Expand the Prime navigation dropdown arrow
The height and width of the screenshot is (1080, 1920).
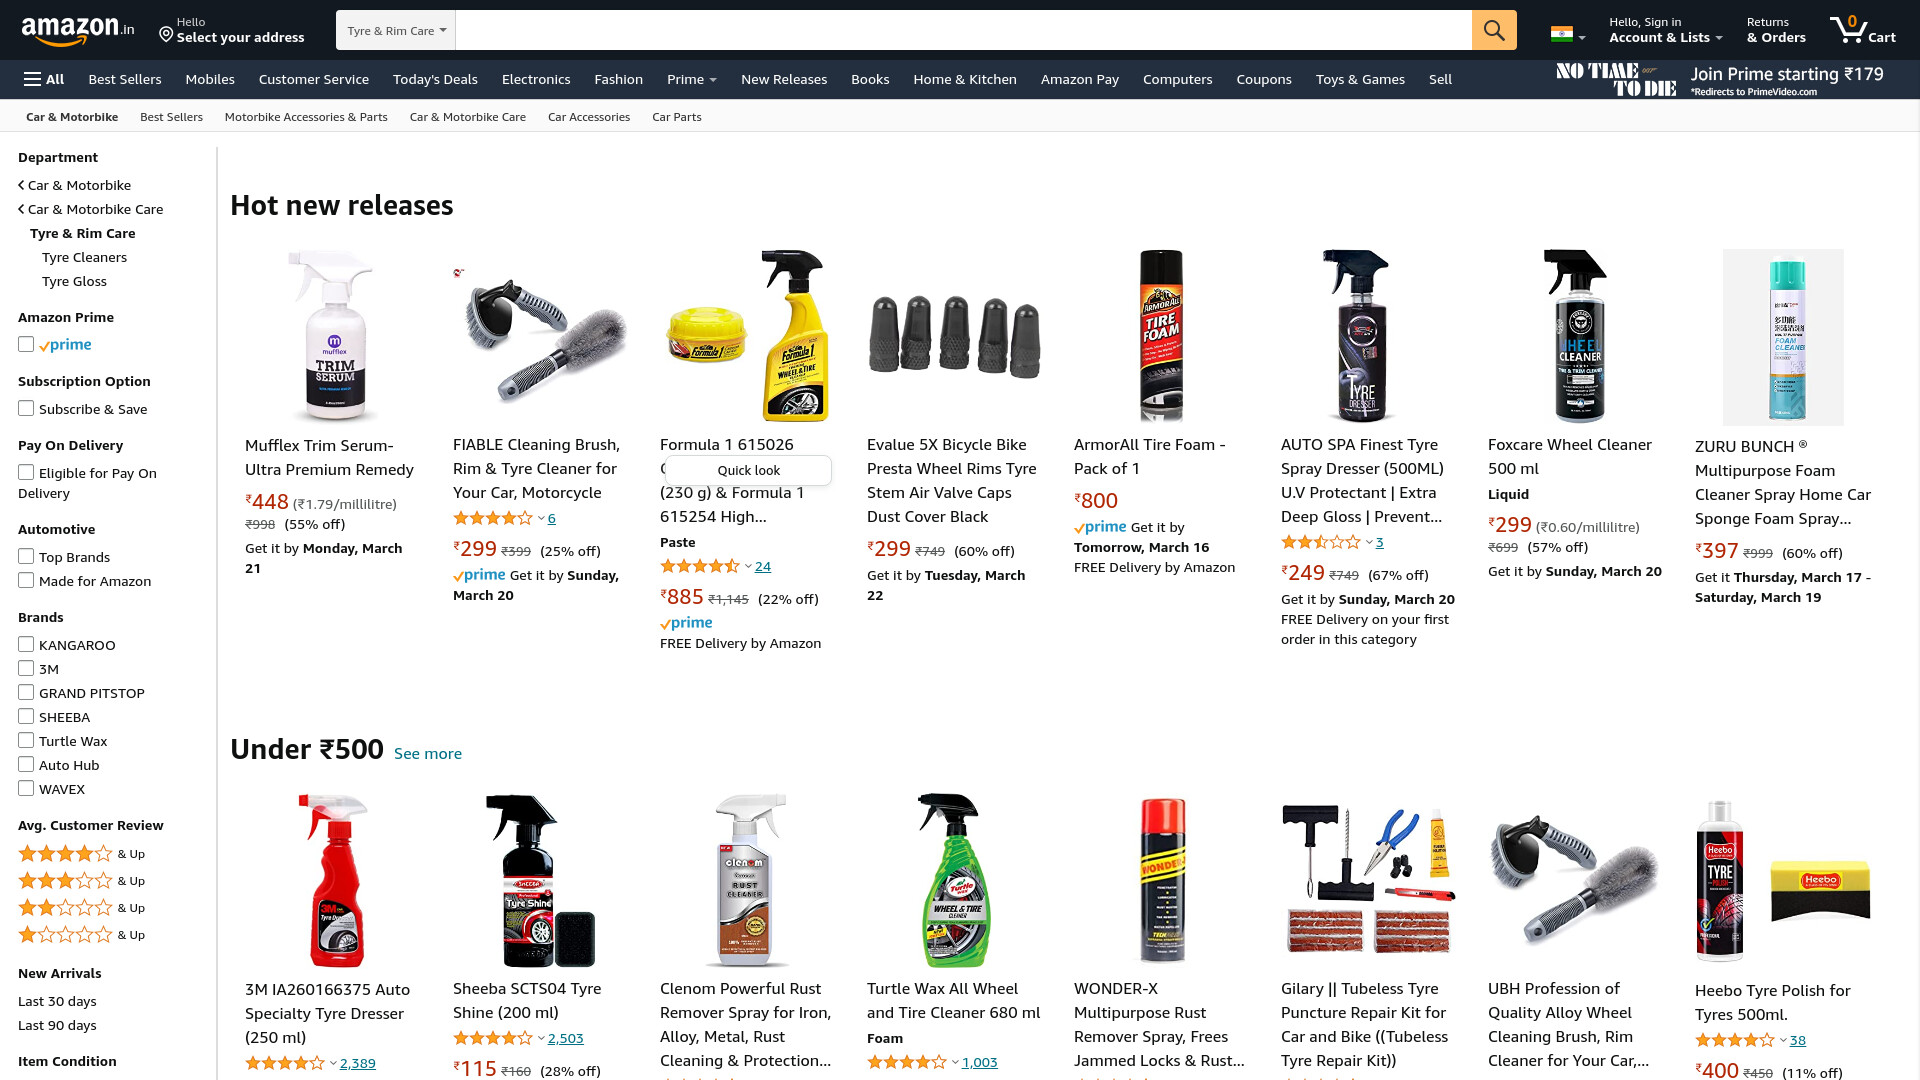713,80
